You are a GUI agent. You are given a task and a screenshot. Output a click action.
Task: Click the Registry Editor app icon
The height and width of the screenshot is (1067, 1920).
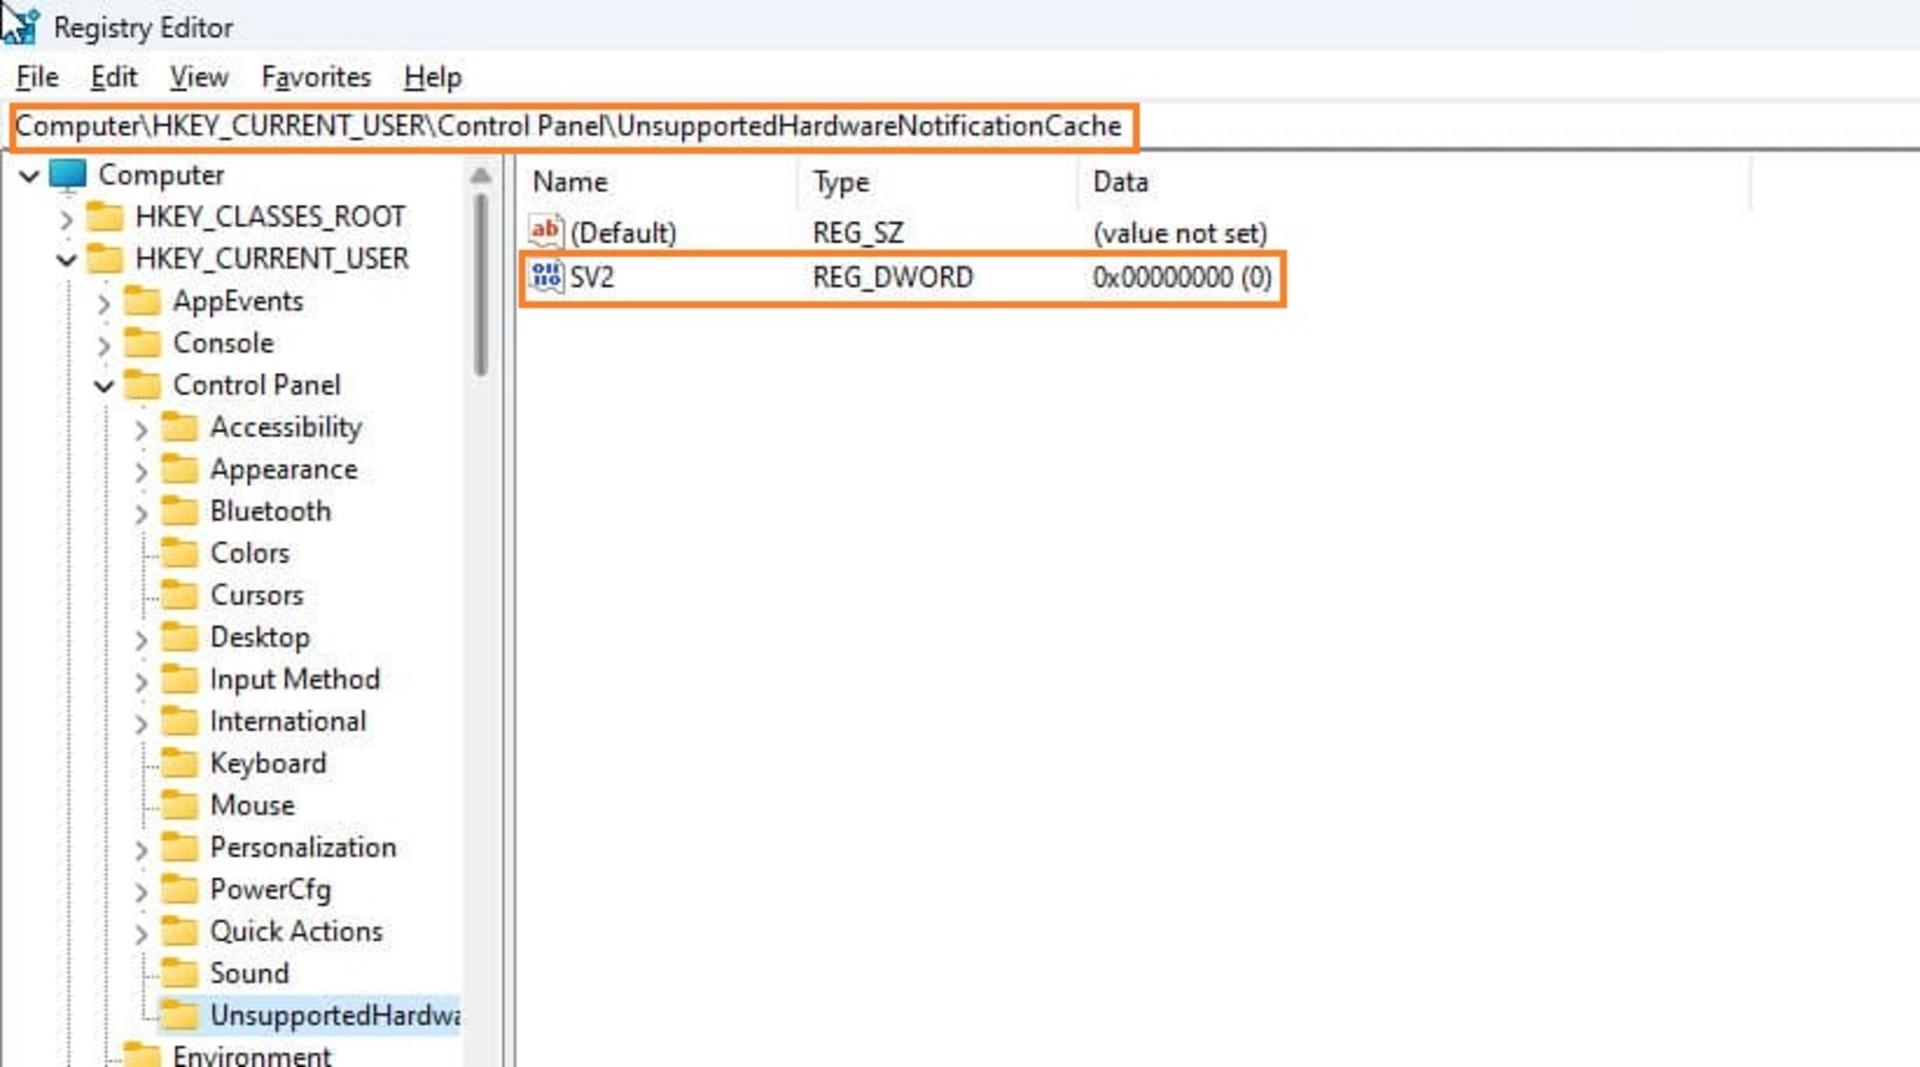pyautogui.click(x=20, y=26)
